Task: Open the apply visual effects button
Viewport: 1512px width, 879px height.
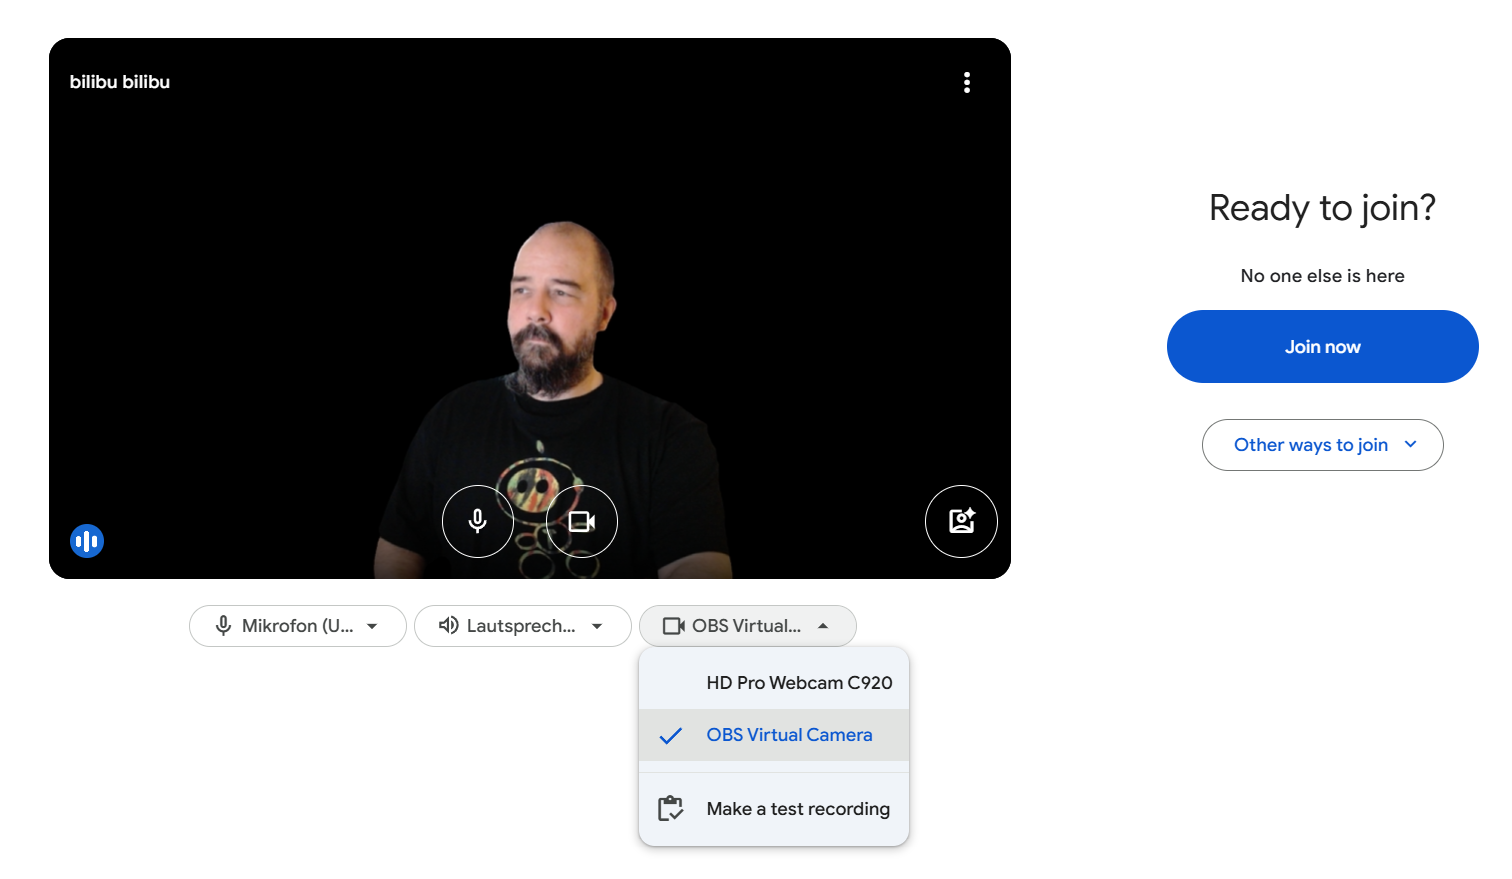Action: click(x=961, y=521)
